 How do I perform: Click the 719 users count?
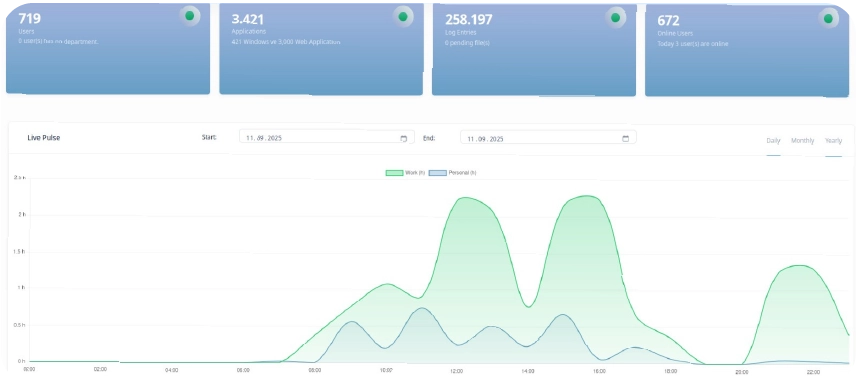click(30, 18)
